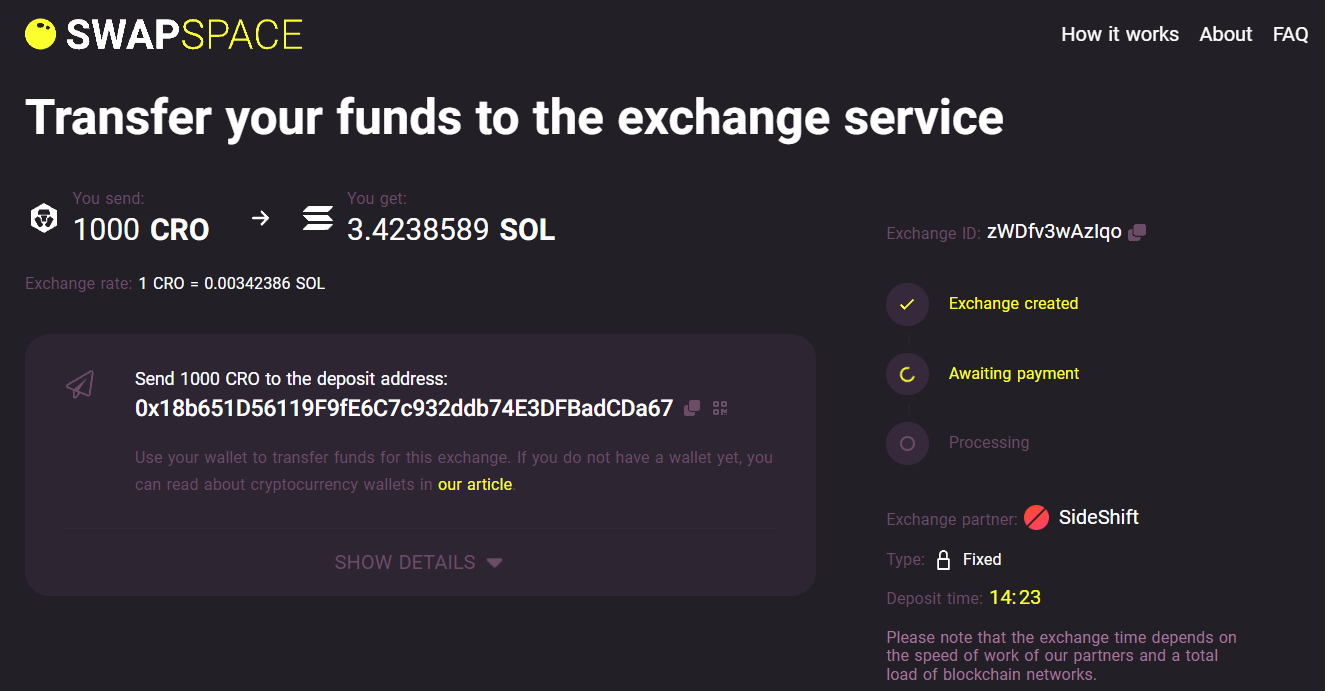Expand the SHOW DETAILS section
This screenshot has height=691, width=1327.
405,562
